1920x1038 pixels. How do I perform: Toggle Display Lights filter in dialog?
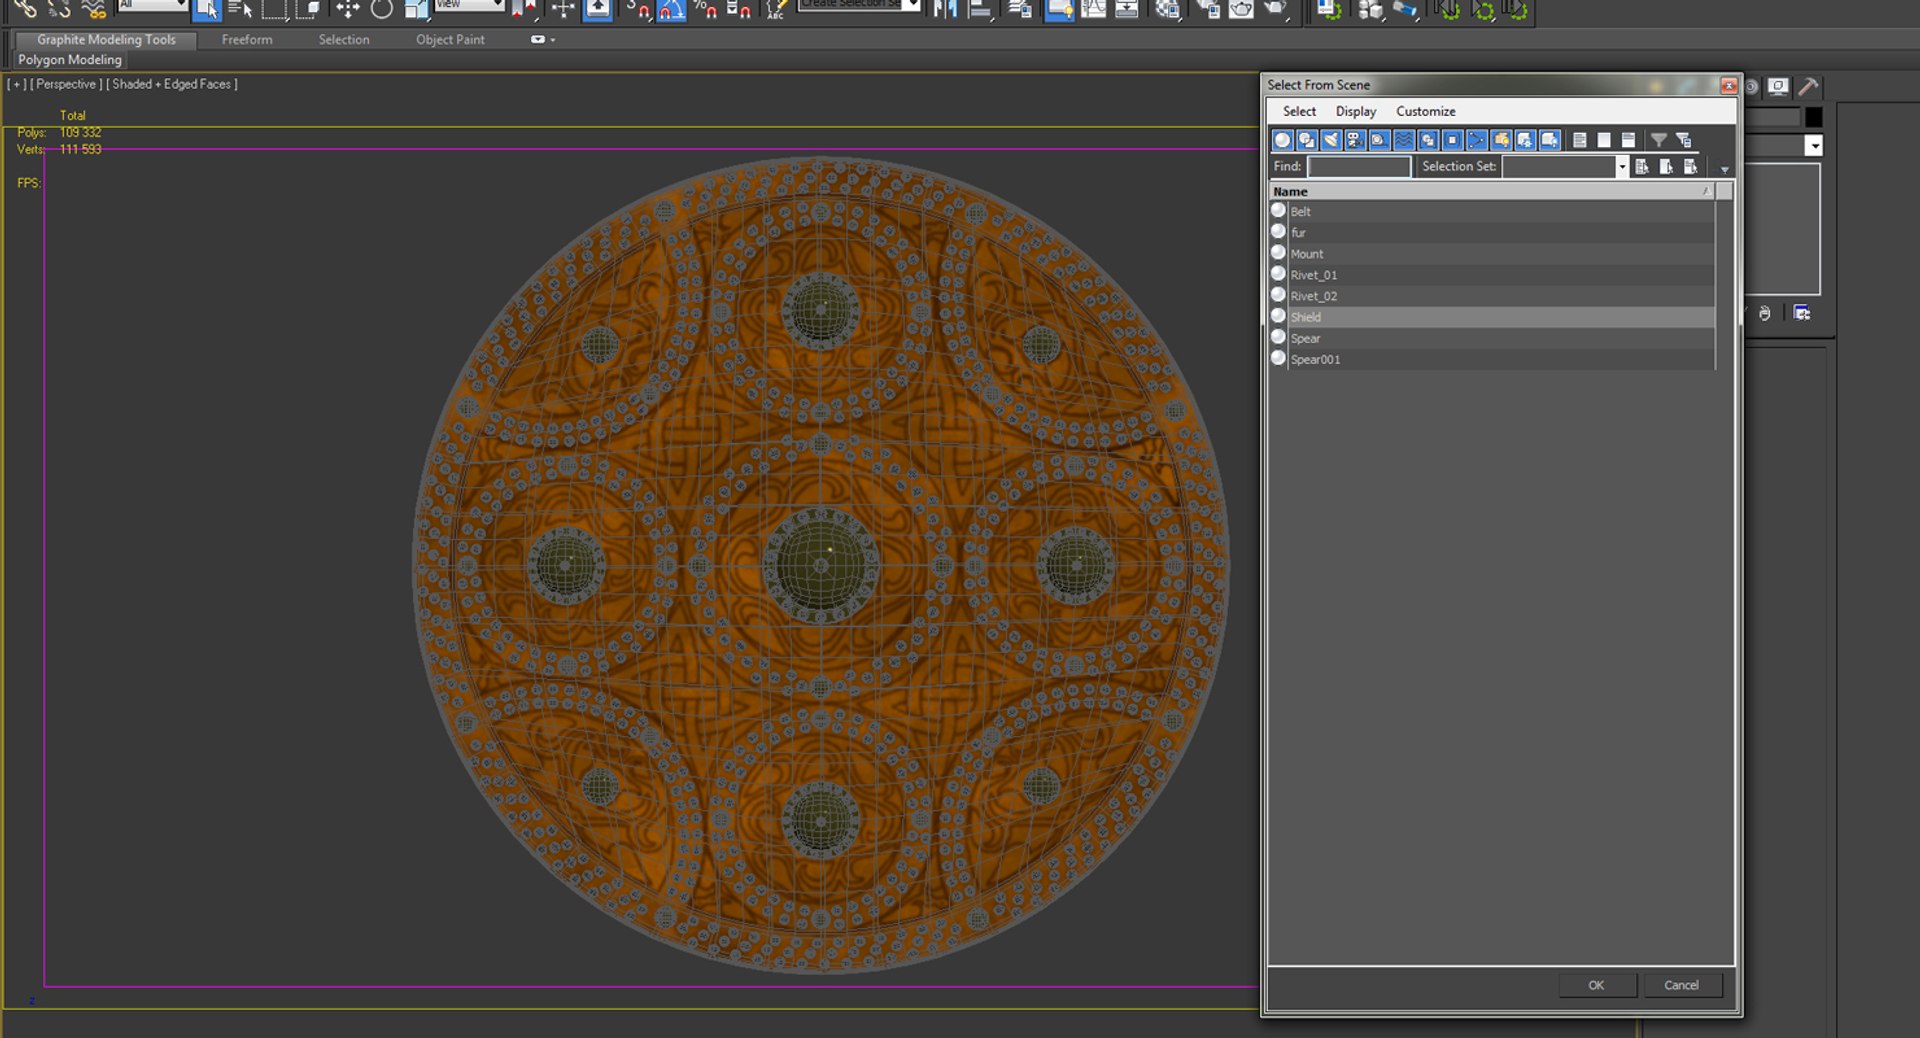(1331, 140)
